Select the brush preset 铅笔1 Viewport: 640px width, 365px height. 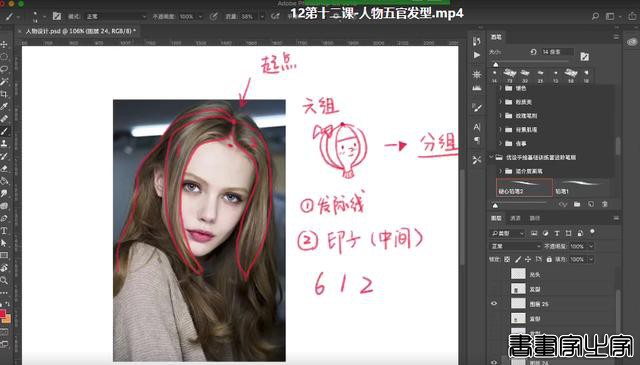[x=581, y=187]
